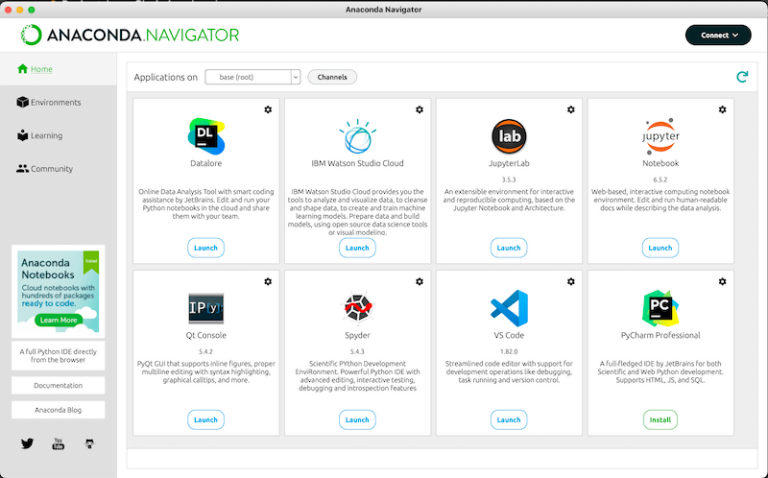Open settings gear on PyCharm Professional tile
Viewport: 768px width, 478px height.
click(x=722, y=282)
